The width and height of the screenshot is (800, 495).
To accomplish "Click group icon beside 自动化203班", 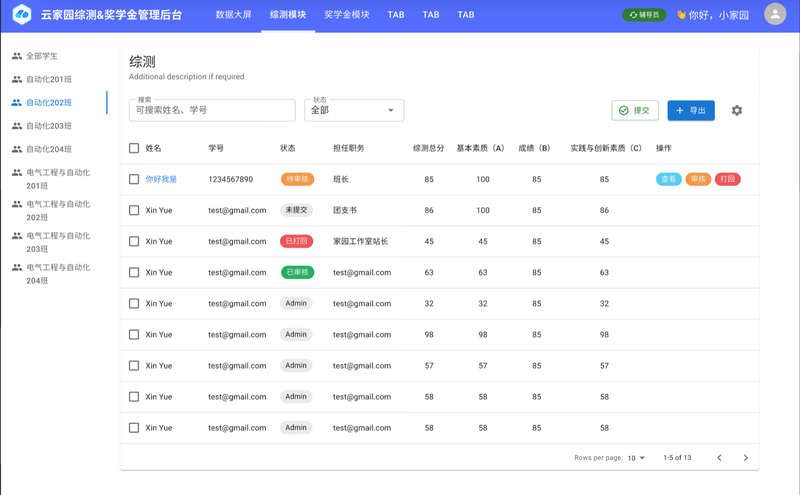I will tap(17, 126).
